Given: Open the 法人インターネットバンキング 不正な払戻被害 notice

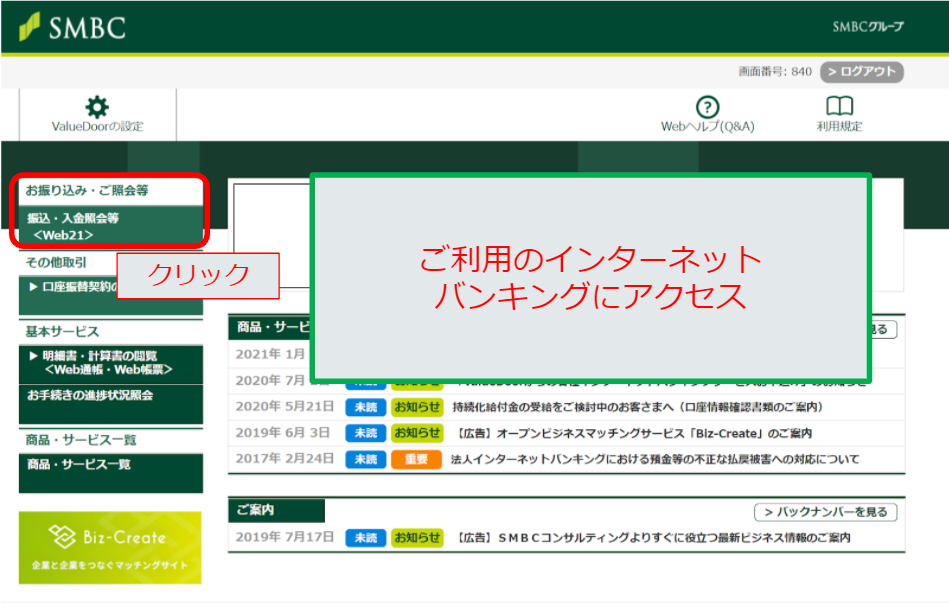Looking at the screenshot, I should [x=655, y=460].
